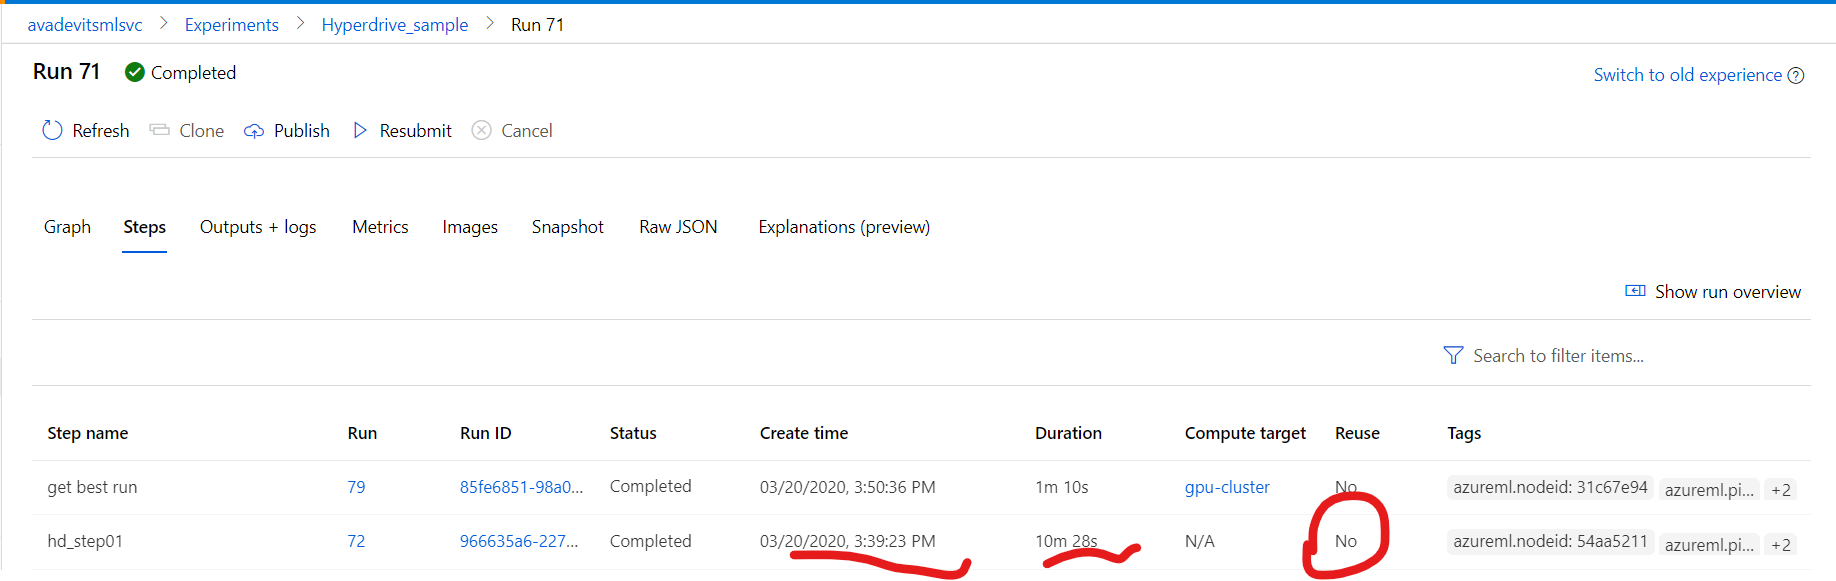Viewport: 1836px width, 581px height.
Task: Sort by Compute target column header
Action: click(x=1245, y=433)
